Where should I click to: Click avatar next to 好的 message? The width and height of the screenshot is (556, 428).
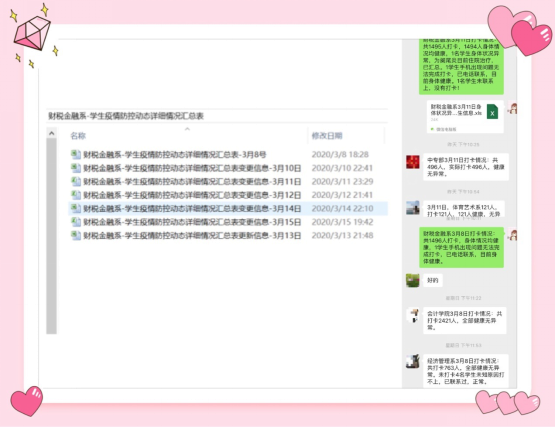(x=412, y=280)
